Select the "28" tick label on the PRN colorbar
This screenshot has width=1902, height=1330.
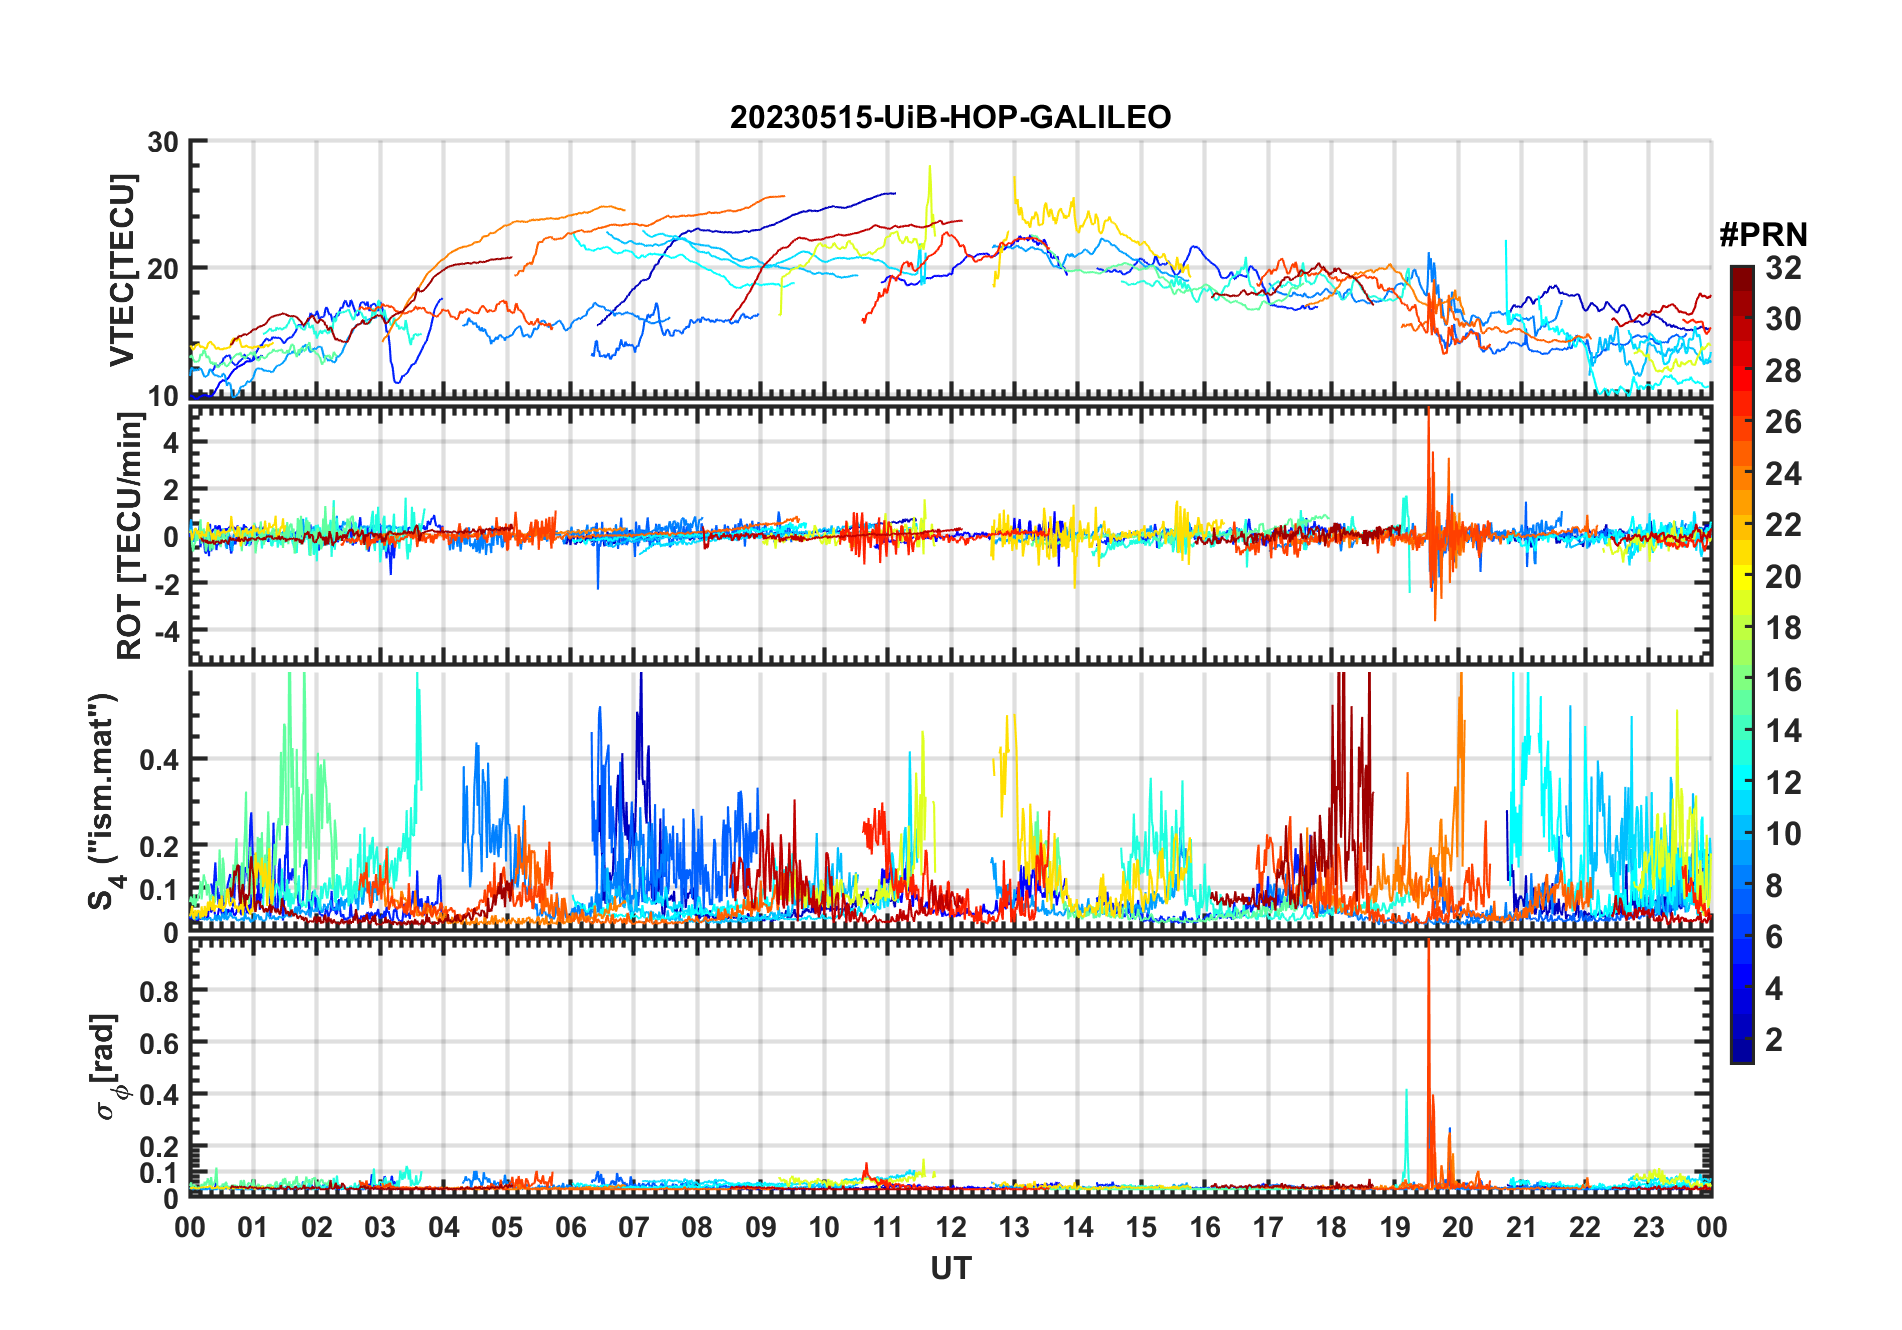[x=1783, y=371]
